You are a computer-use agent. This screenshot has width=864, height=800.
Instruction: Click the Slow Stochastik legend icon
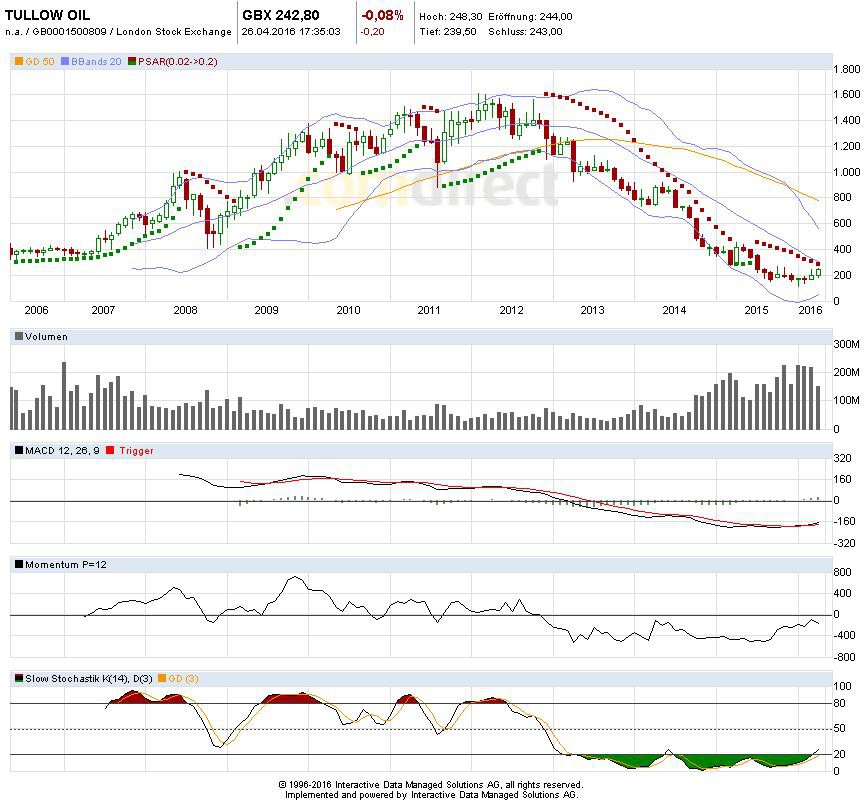click(18, 679)
